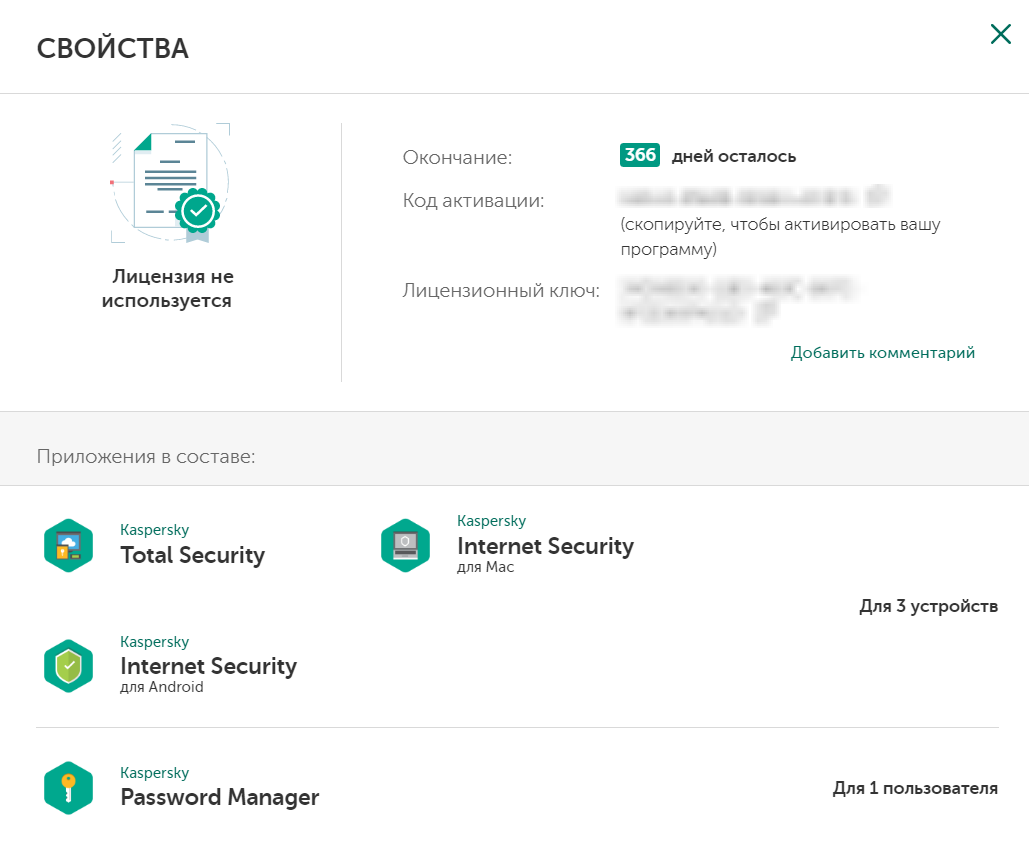This screenshot has height=843, width=1029.
Task: Click the Приложения в составе section header
Action: 146,457
